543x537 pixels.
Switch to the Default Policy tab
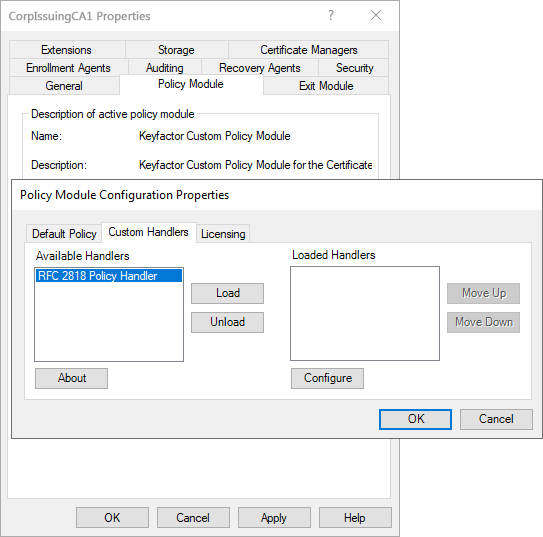click(64, 234)
